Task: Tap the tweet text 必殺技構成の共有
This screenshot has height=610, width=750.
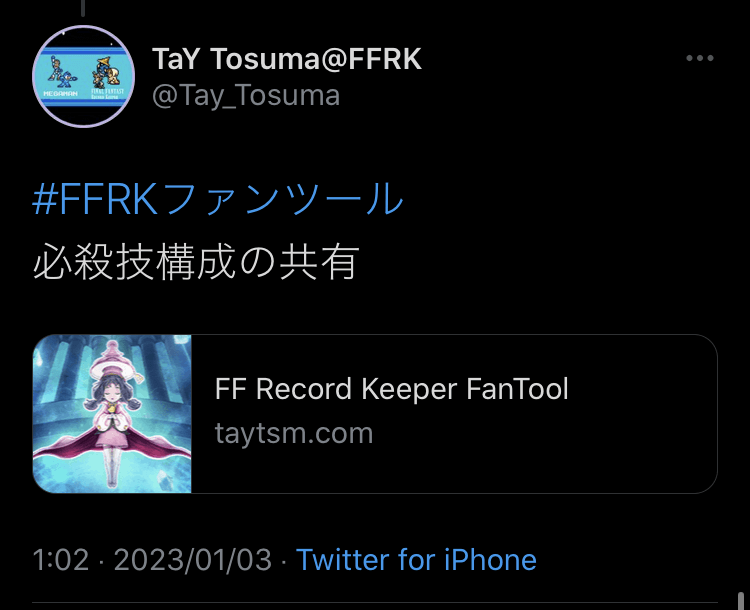Action: pos(196,262)
